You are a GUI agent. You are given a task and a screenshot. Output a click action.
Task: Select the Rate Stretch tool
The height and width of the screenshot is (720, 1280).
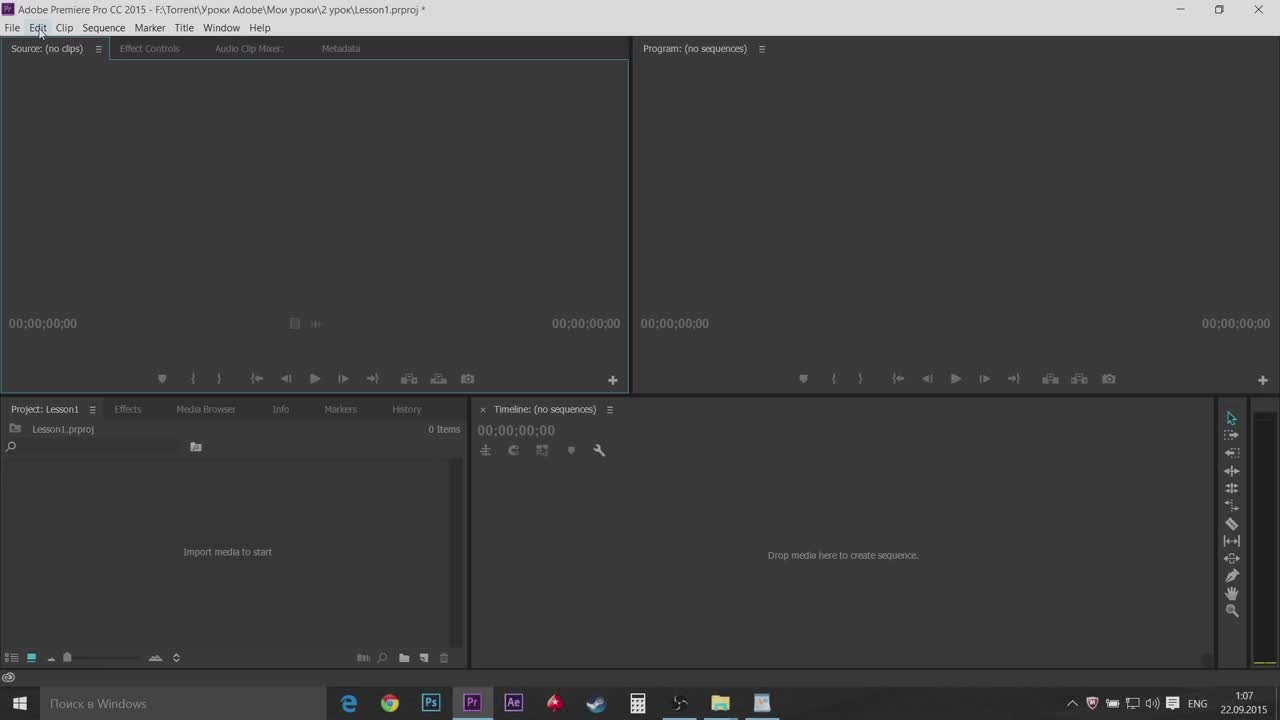(x=1231, y=506)
